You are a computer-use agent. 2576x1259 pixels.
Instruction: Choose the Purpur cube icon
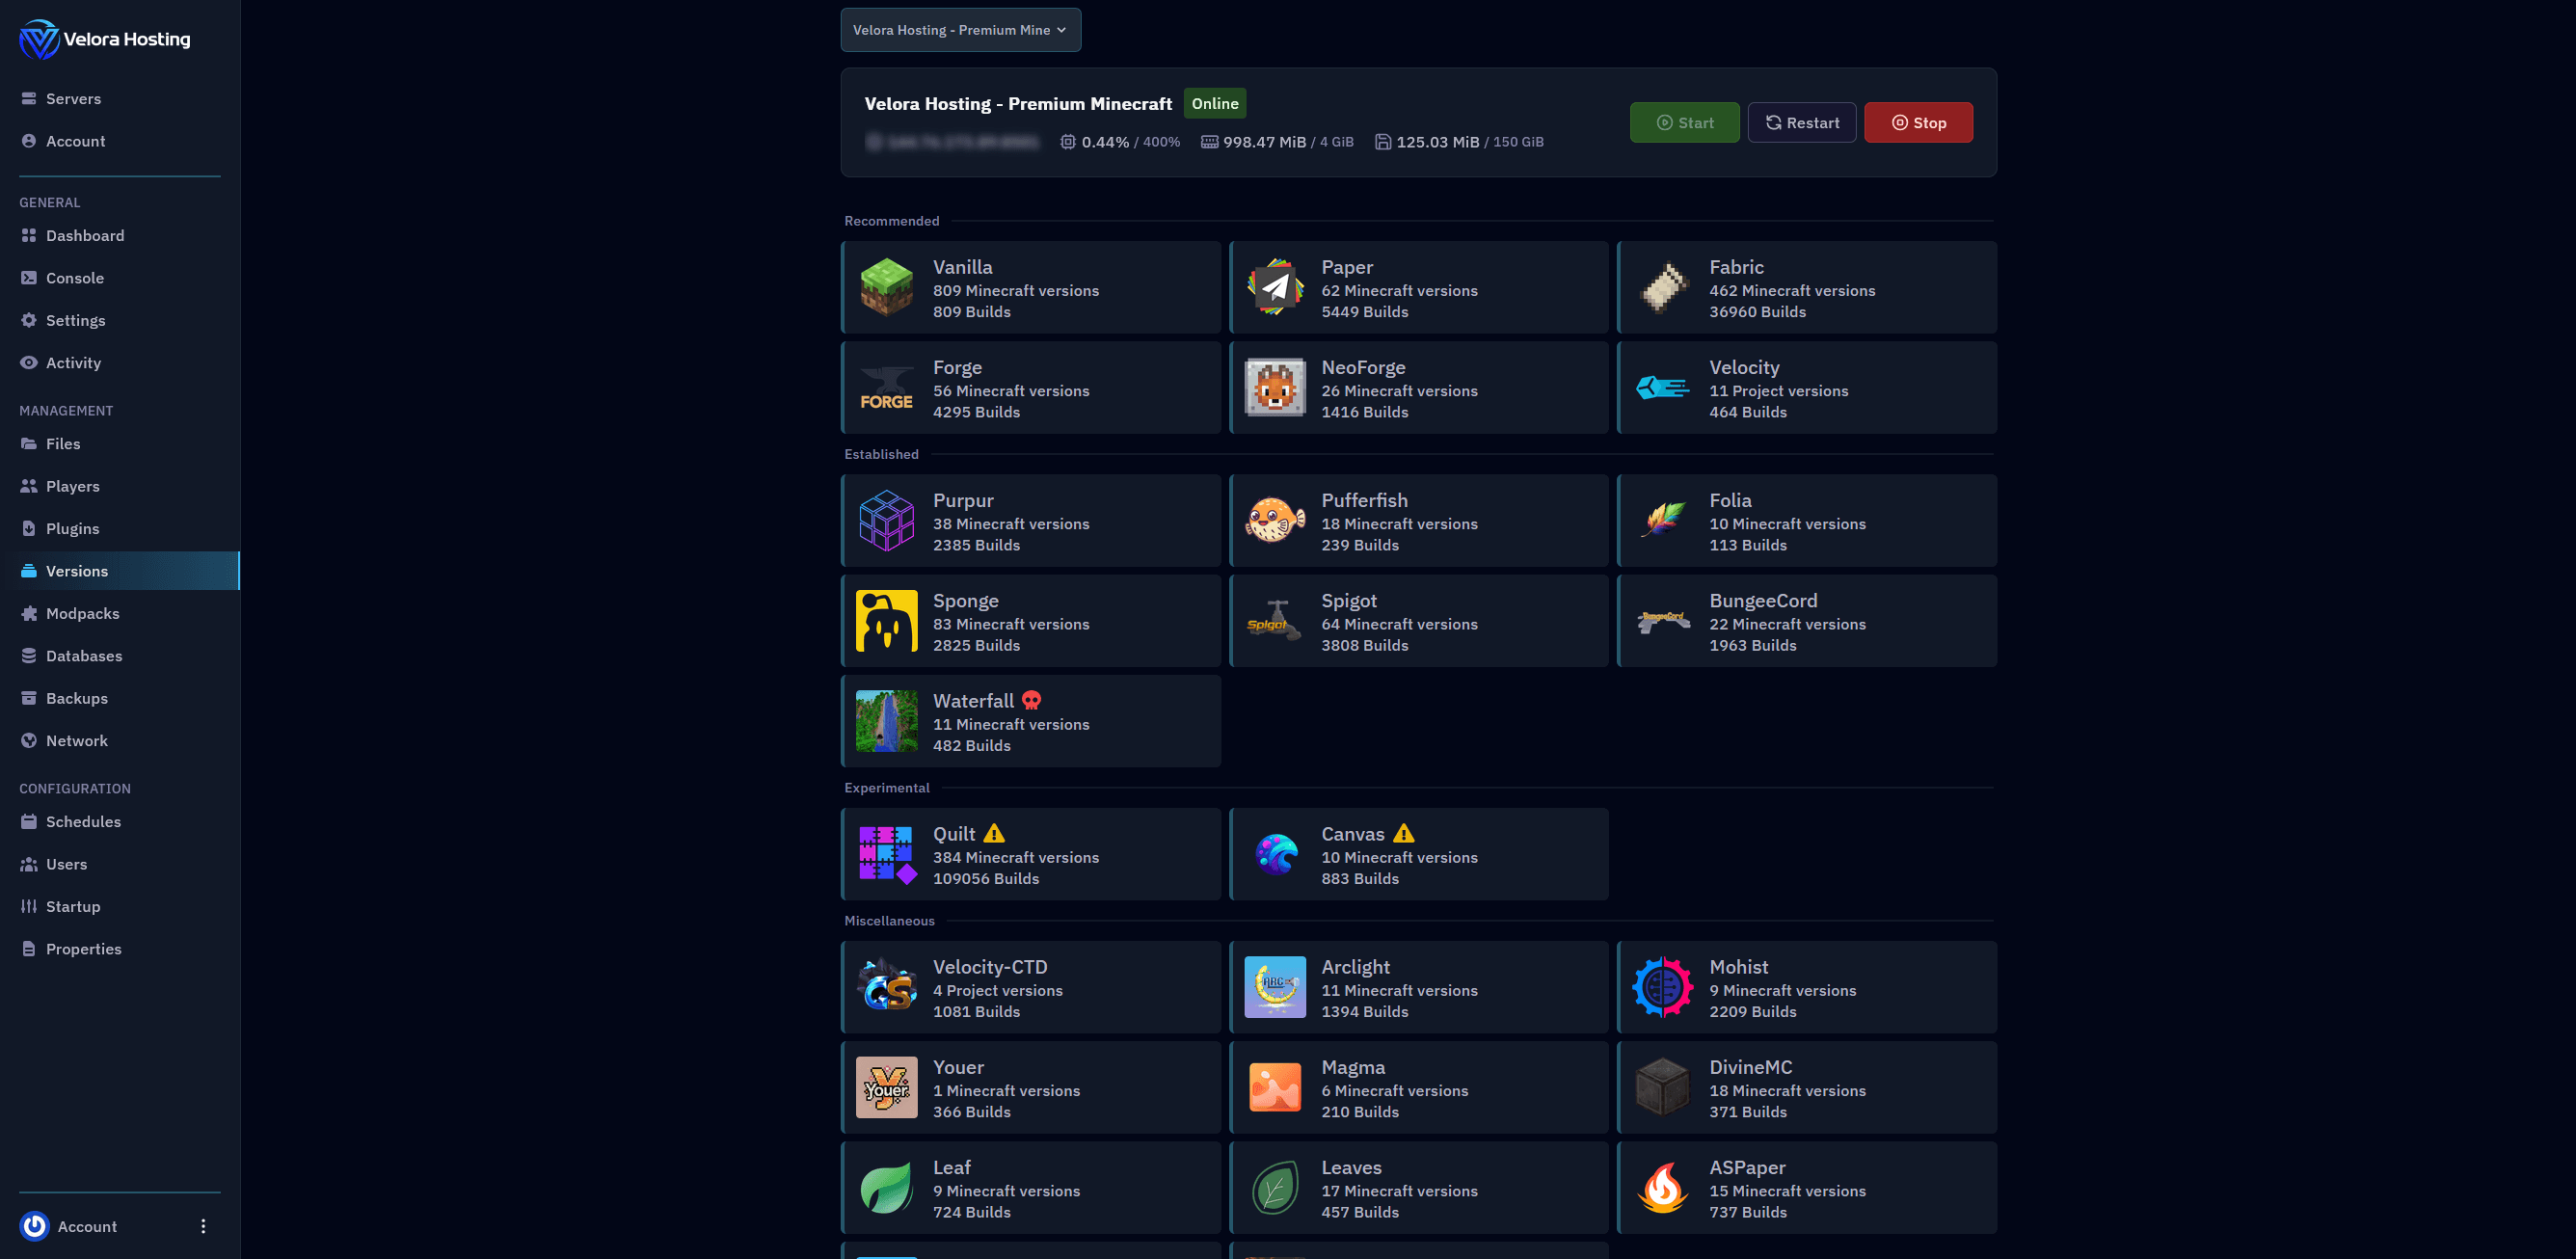pos(886,520)
